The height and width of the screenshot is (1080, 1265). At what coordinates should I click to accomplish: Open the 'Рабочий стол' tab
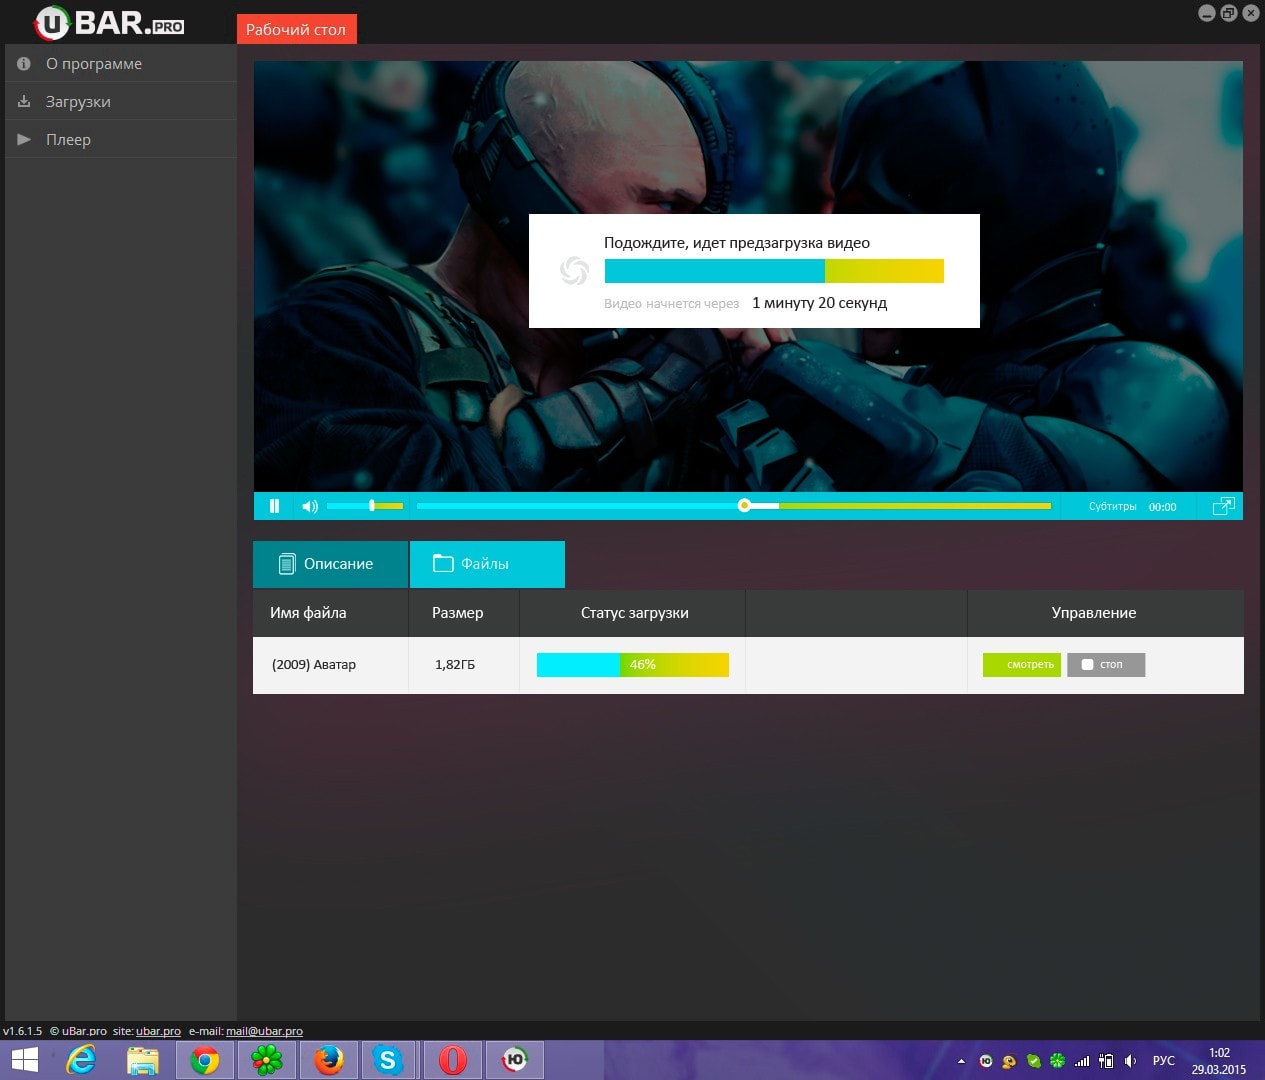(296, 29)
